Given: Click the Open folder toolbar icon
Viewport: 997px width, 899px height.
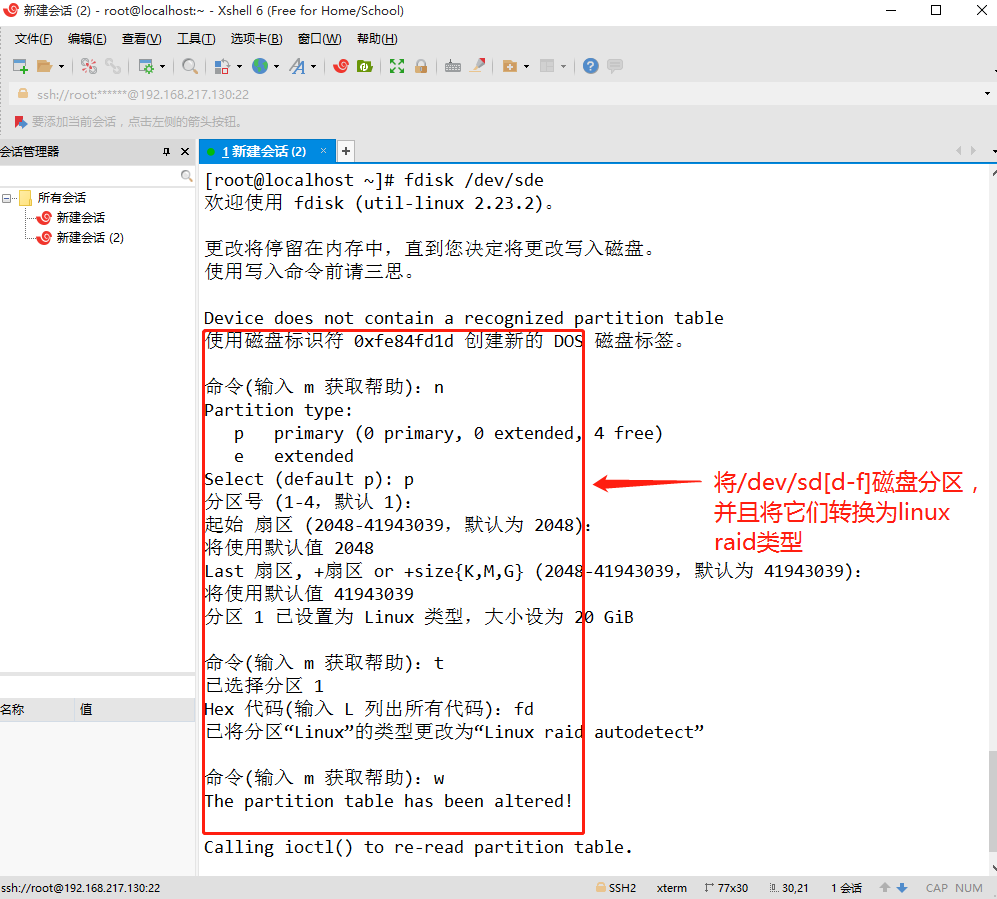Looking at the screenshot, I should pyautogui.click(x=45, y=66).
